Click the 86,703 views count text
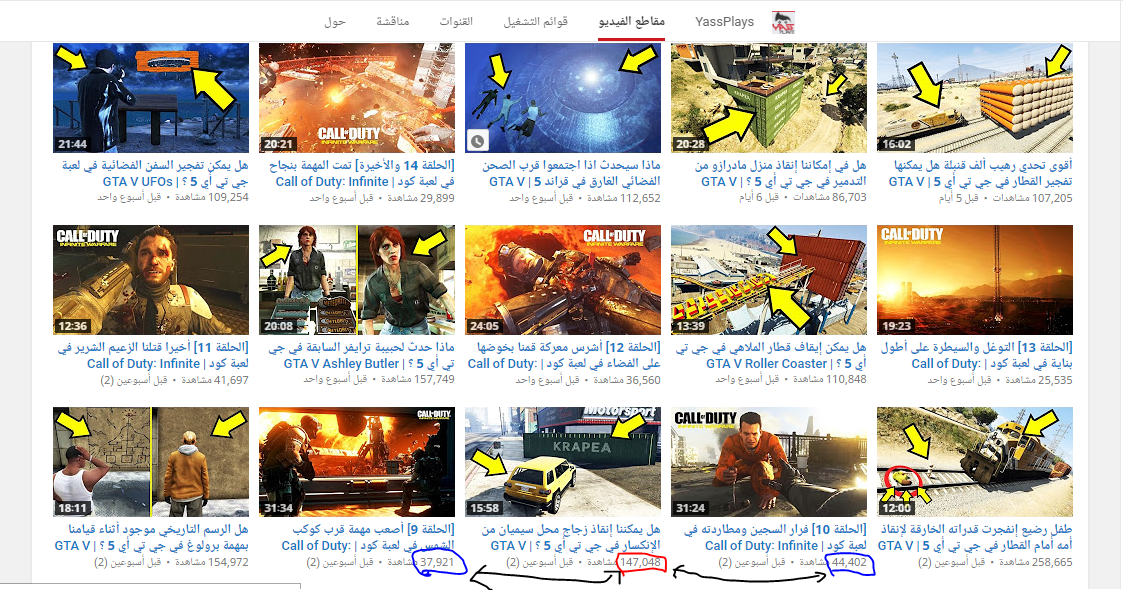The image size is (1123, 590). pos(830,197)
